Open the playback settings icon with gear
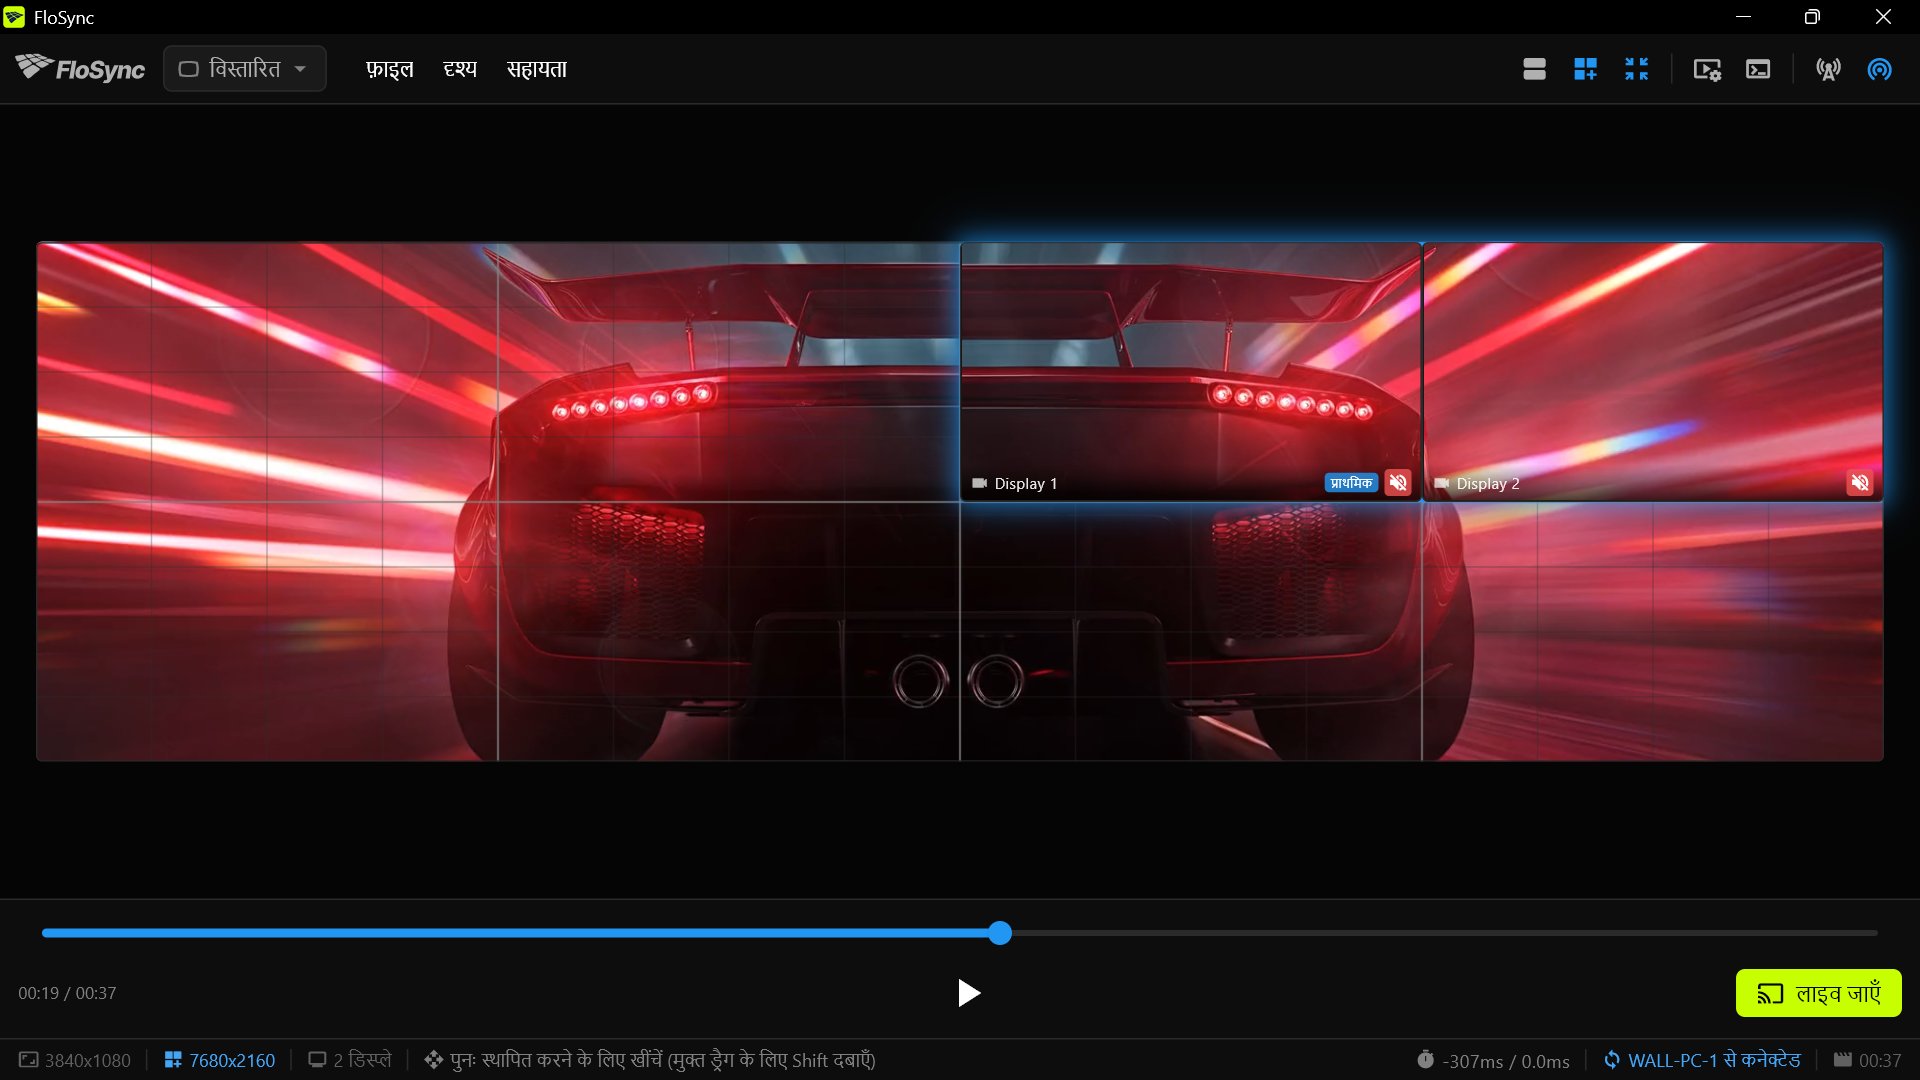The image size is (1920, 1080). (1707, 69)
